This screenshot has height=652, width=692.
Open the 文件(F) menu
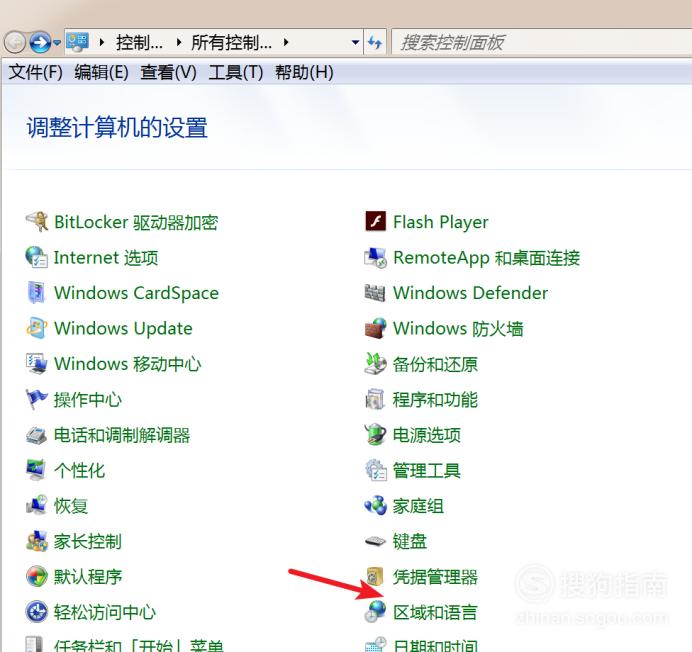[36, 72]
